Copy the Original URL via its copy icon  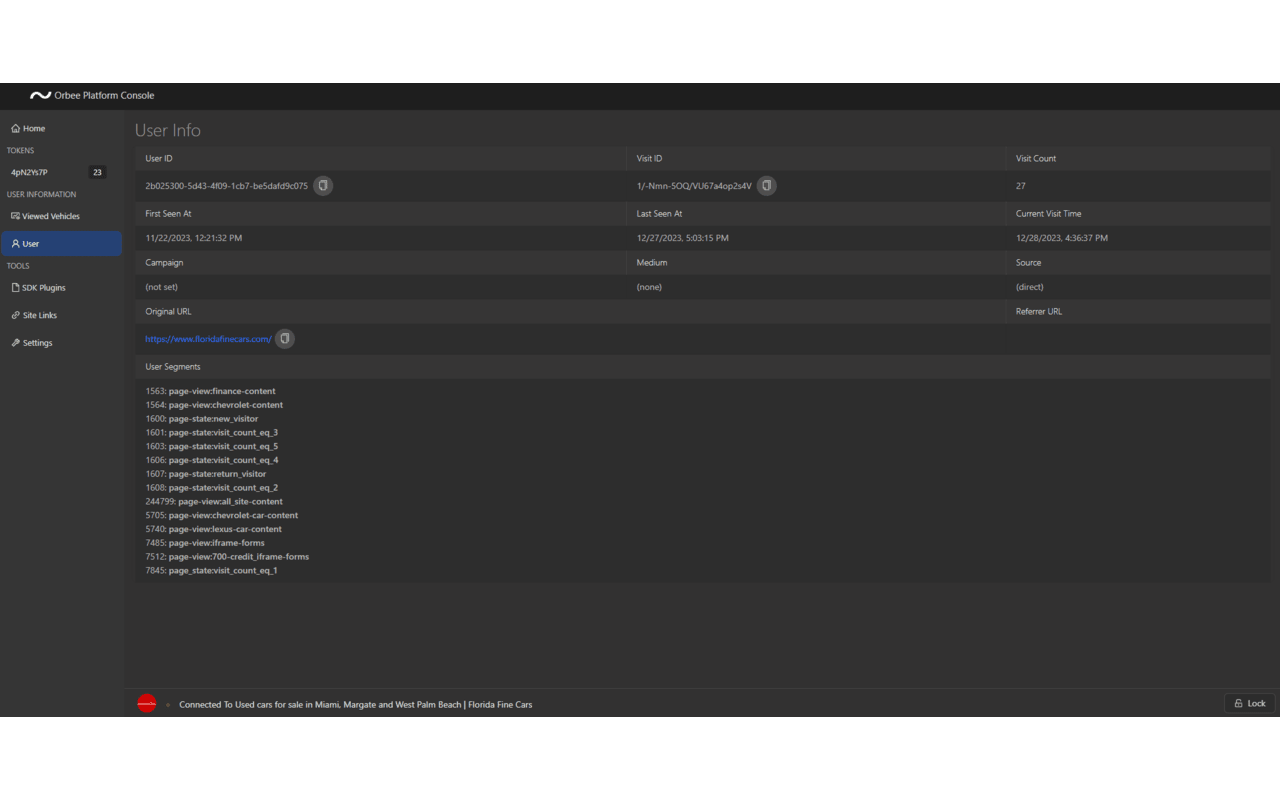pyautogui.click(x=285, y=338)
